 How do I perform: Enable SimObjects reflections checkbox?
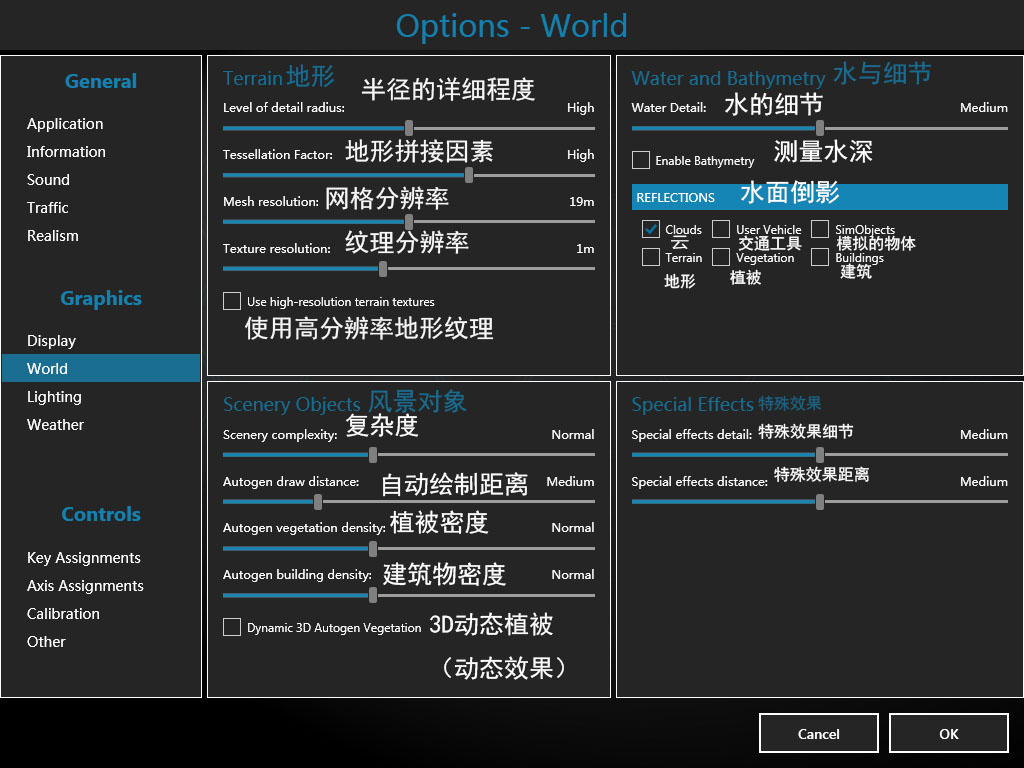click(x=820, y=229)
